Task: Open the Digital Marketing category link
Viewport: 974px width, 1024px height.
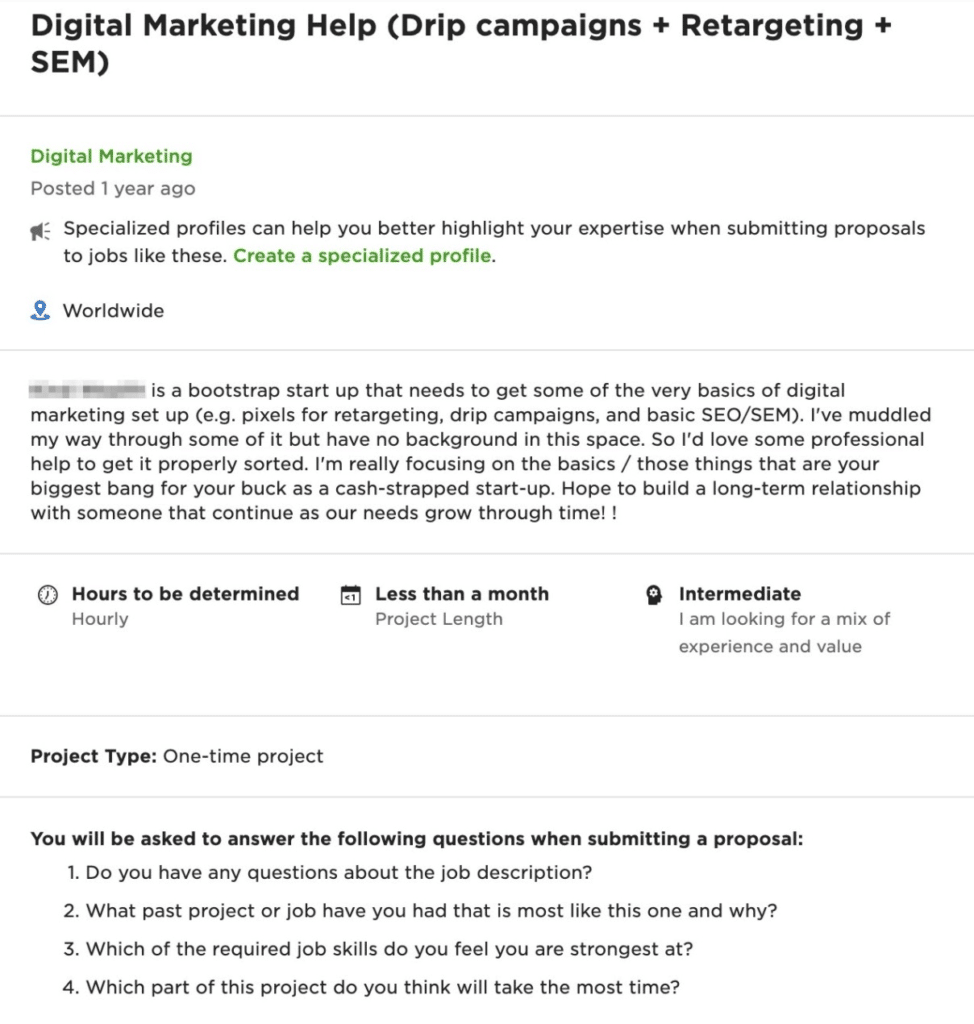Action: (111, 156)
